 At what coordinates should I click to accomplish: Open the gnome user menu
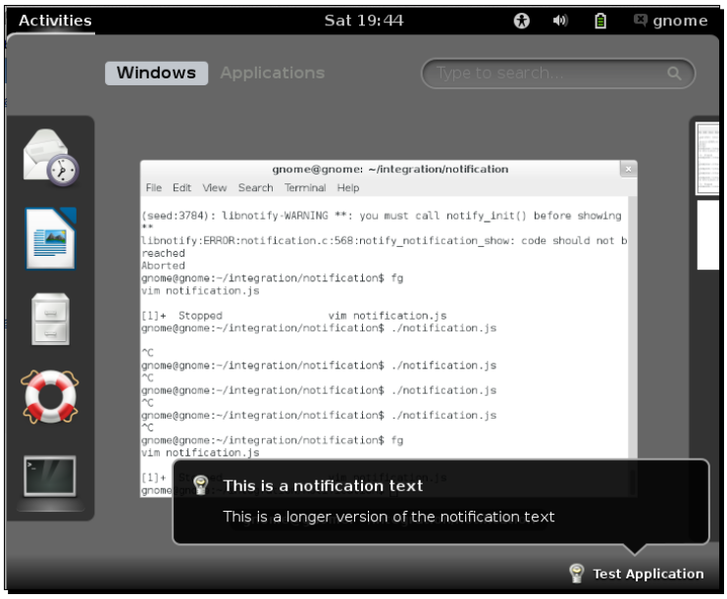(x=672, y=20)
